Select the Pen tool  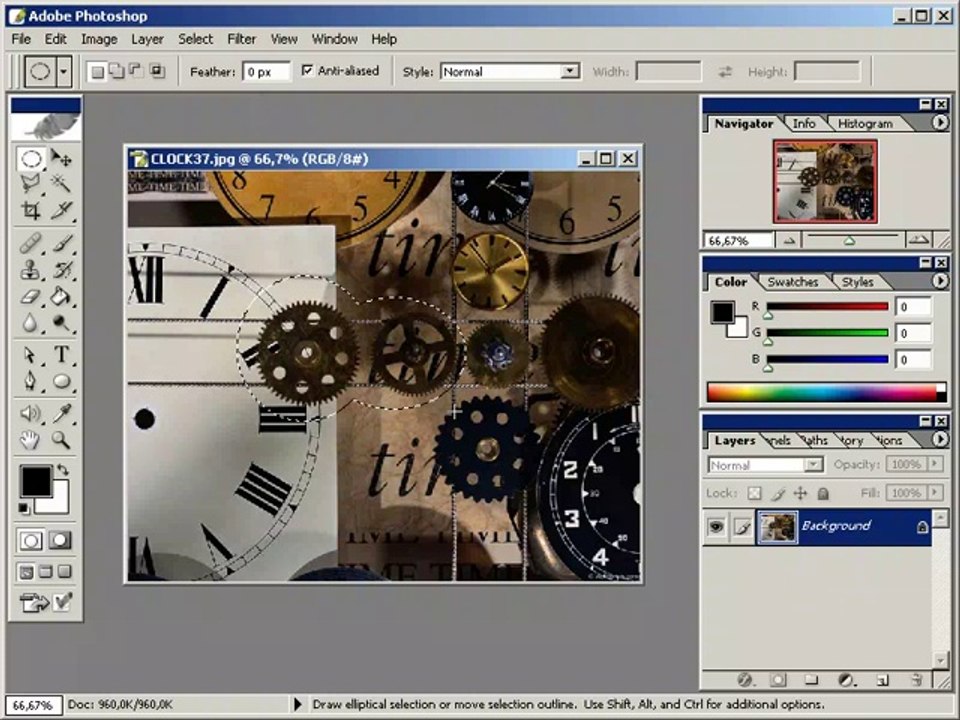click(31, 381)
